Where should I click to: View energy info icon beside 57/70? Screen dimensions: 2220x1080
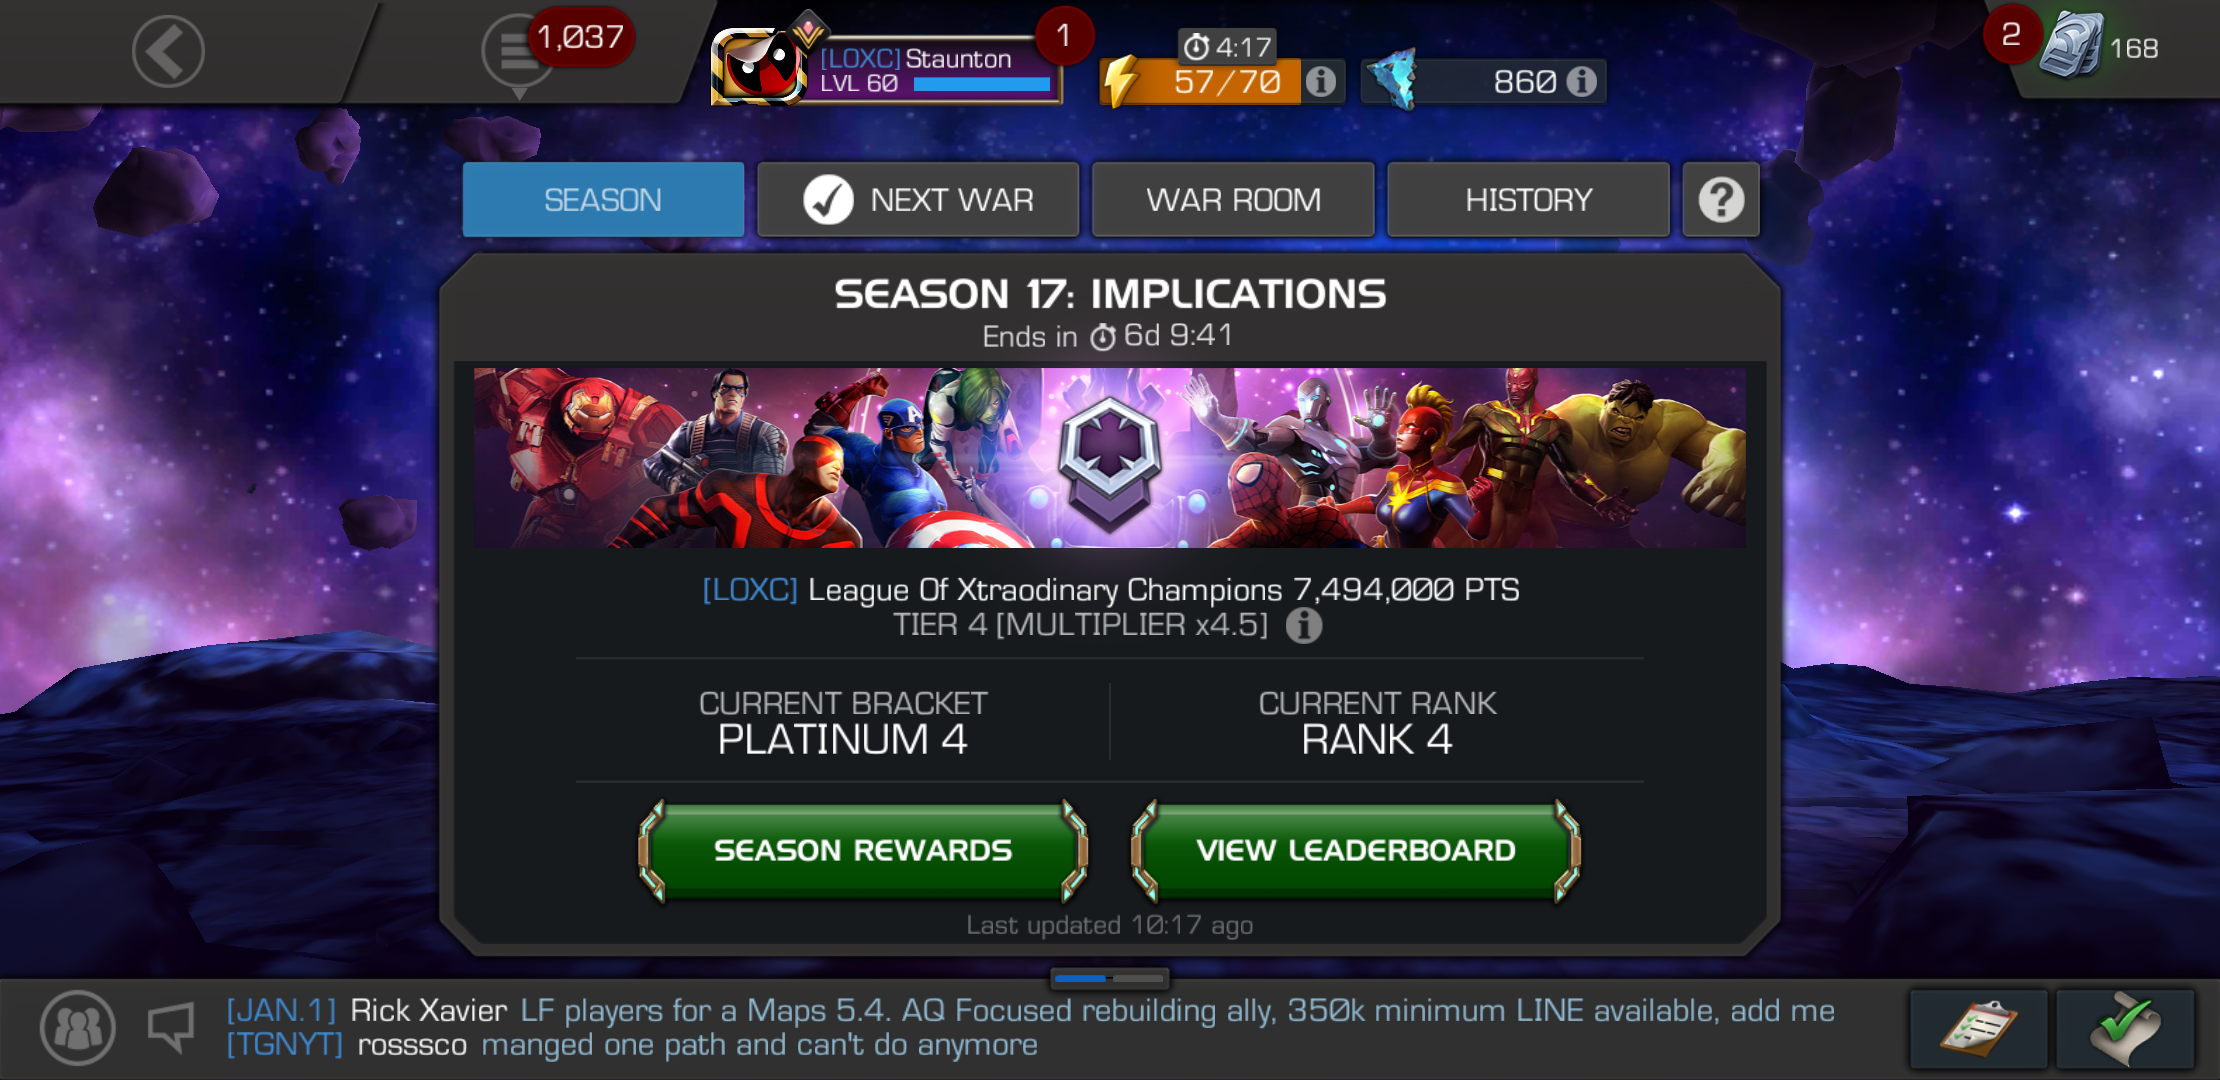[1320, 81]
